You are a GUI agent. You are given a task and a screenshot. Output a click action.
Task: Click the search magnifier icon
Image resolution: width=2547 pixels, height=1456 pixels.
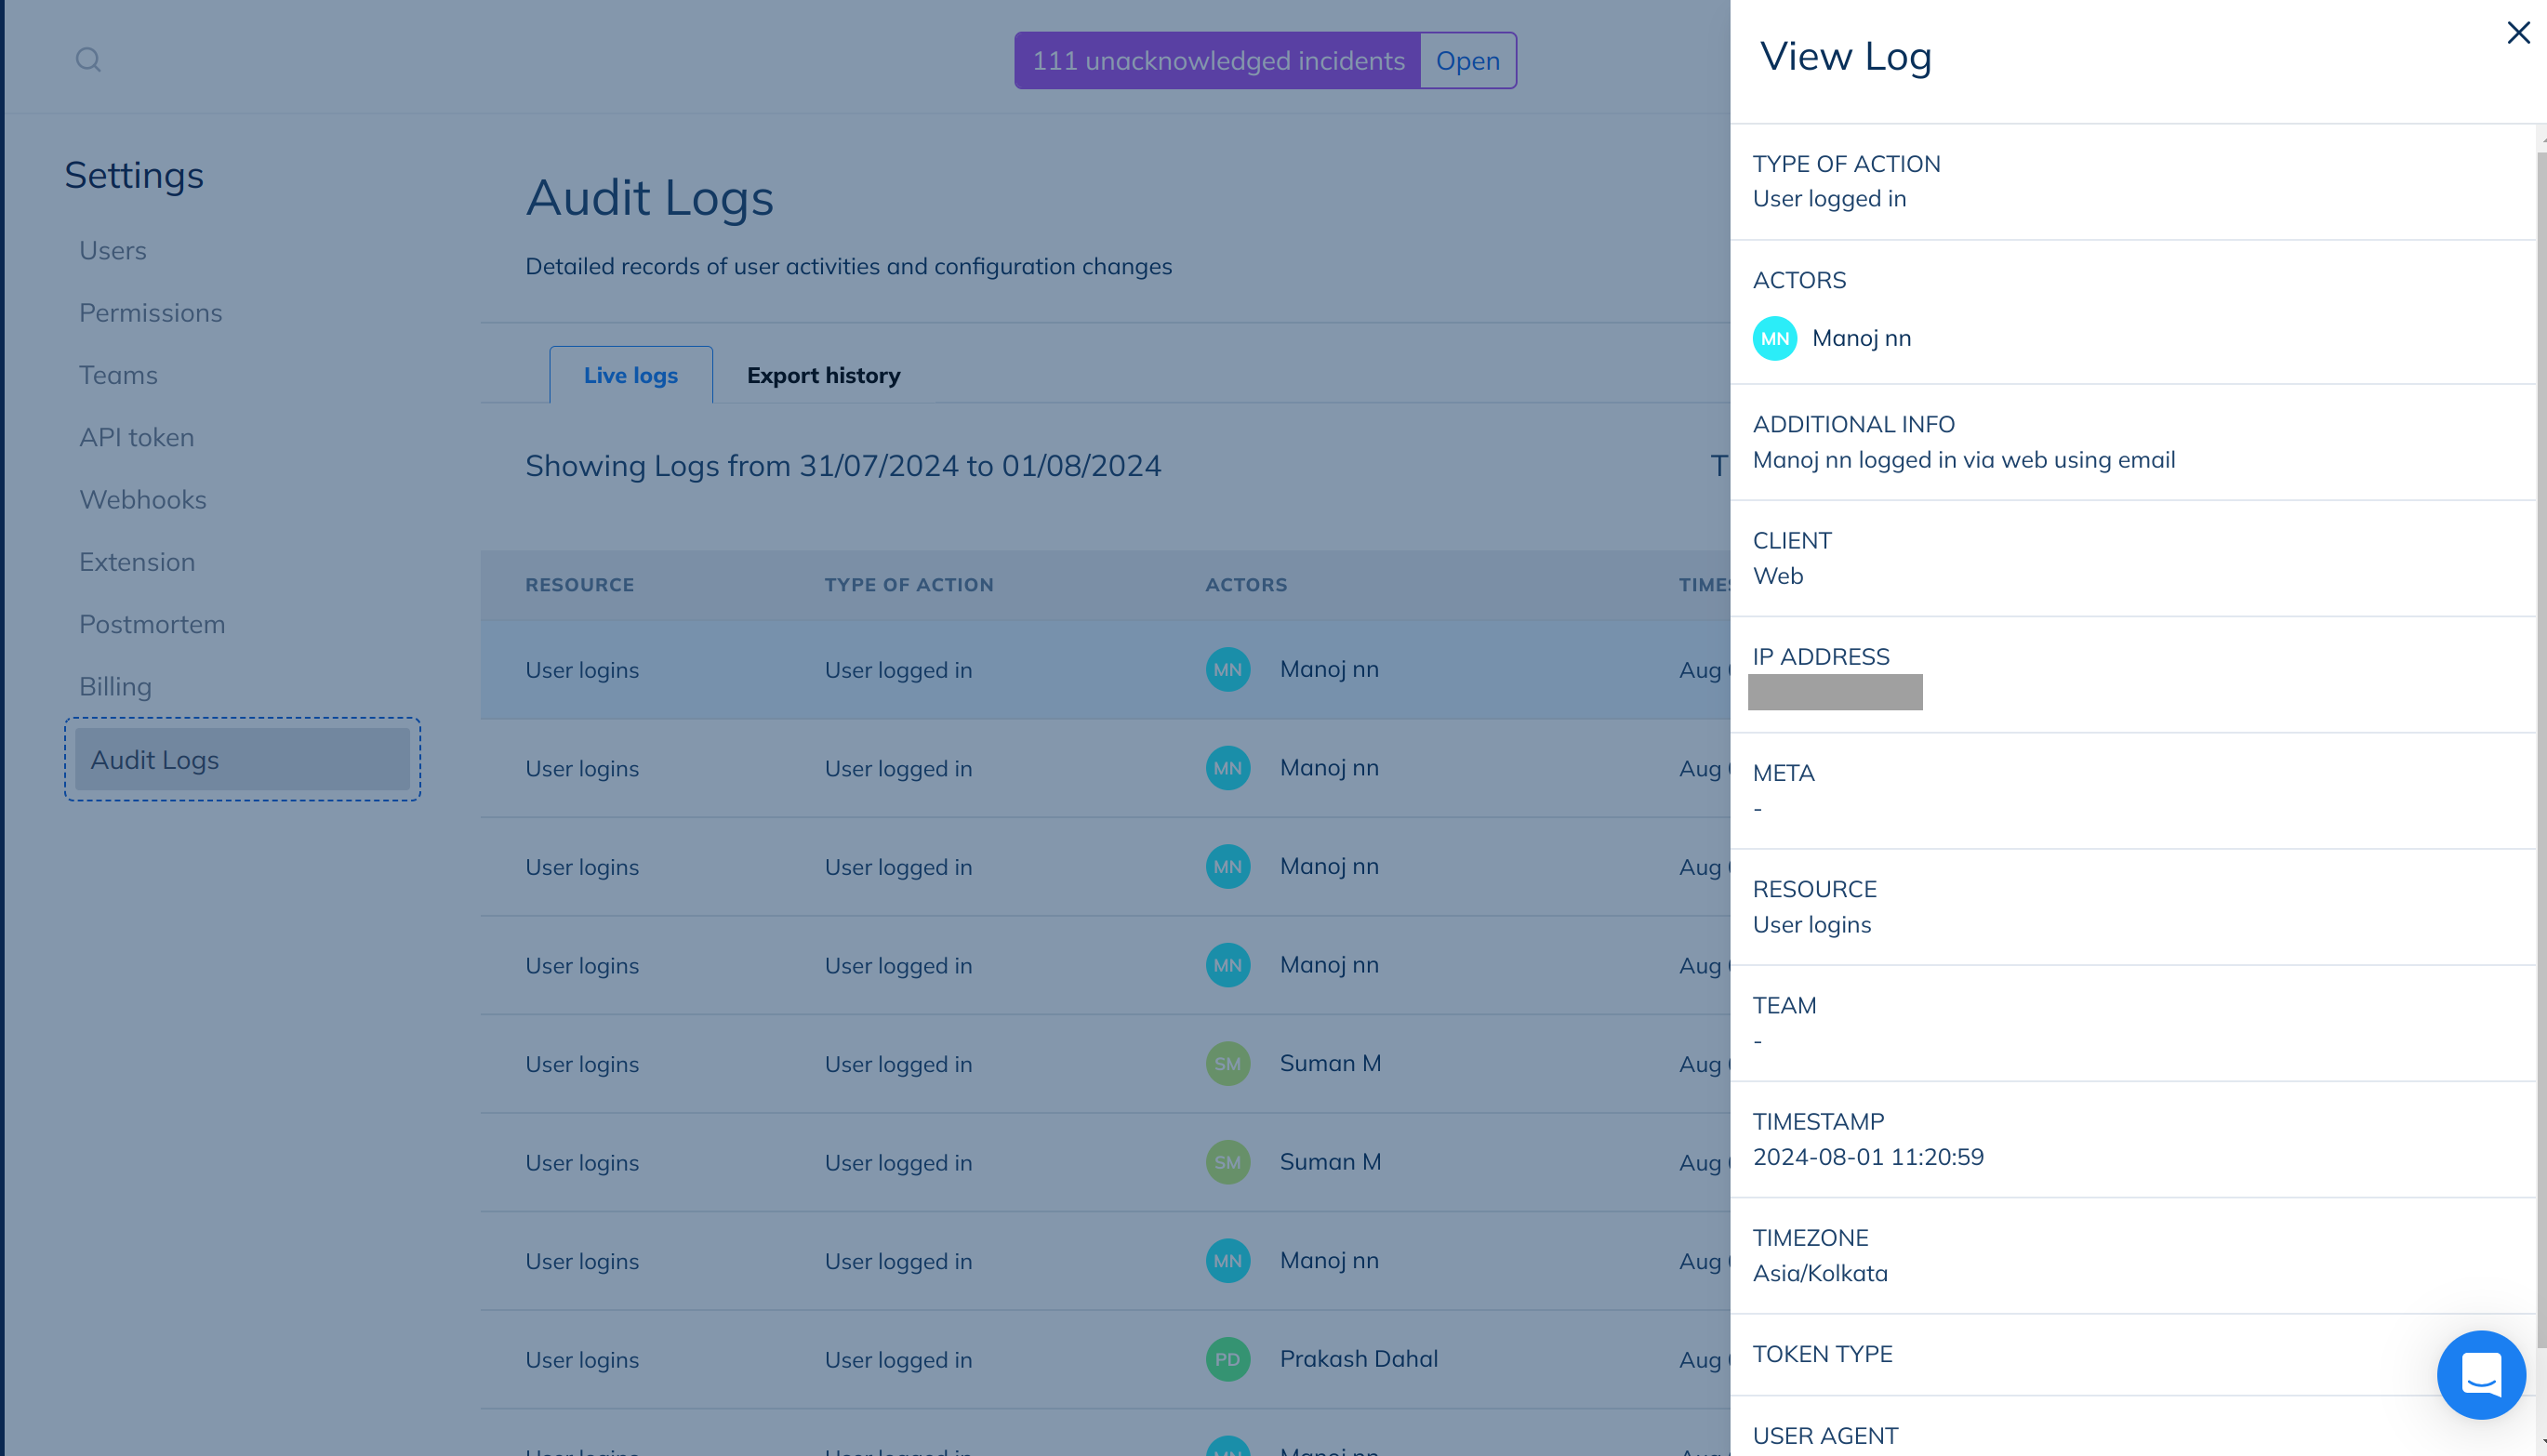coord(88,60)
